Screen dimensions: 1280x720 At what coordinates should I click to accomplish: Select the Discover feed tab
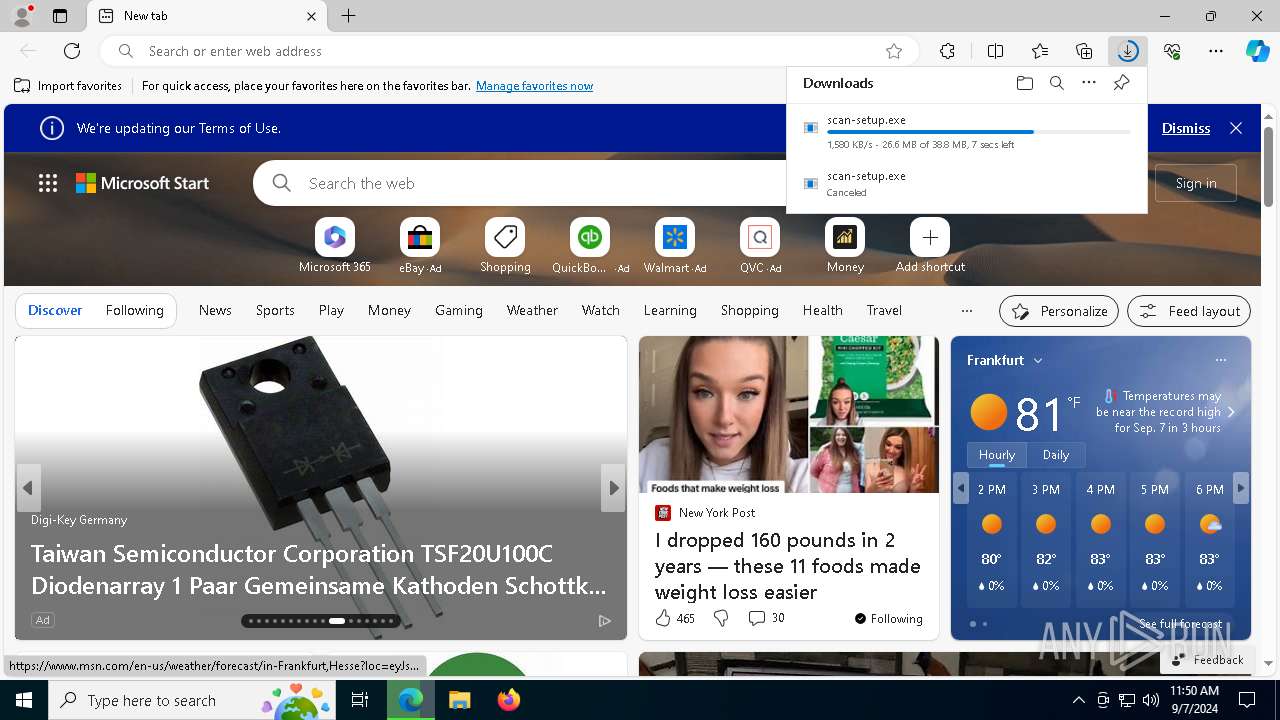(x=55, y=310)
